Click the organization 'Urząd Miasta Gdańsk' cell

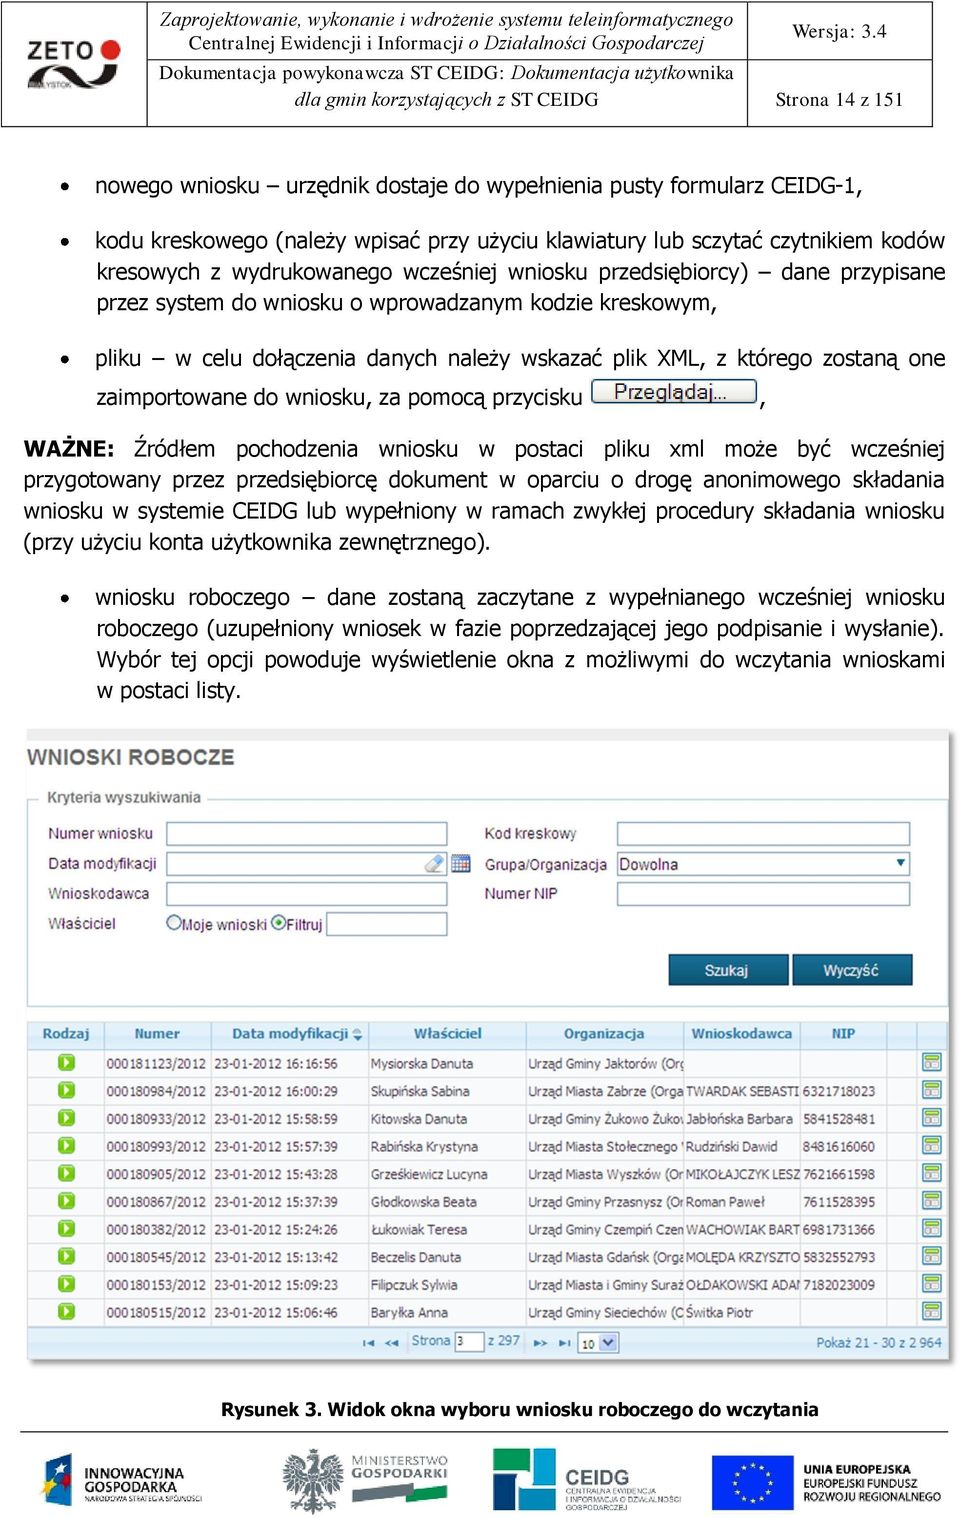pos(605,1257)
